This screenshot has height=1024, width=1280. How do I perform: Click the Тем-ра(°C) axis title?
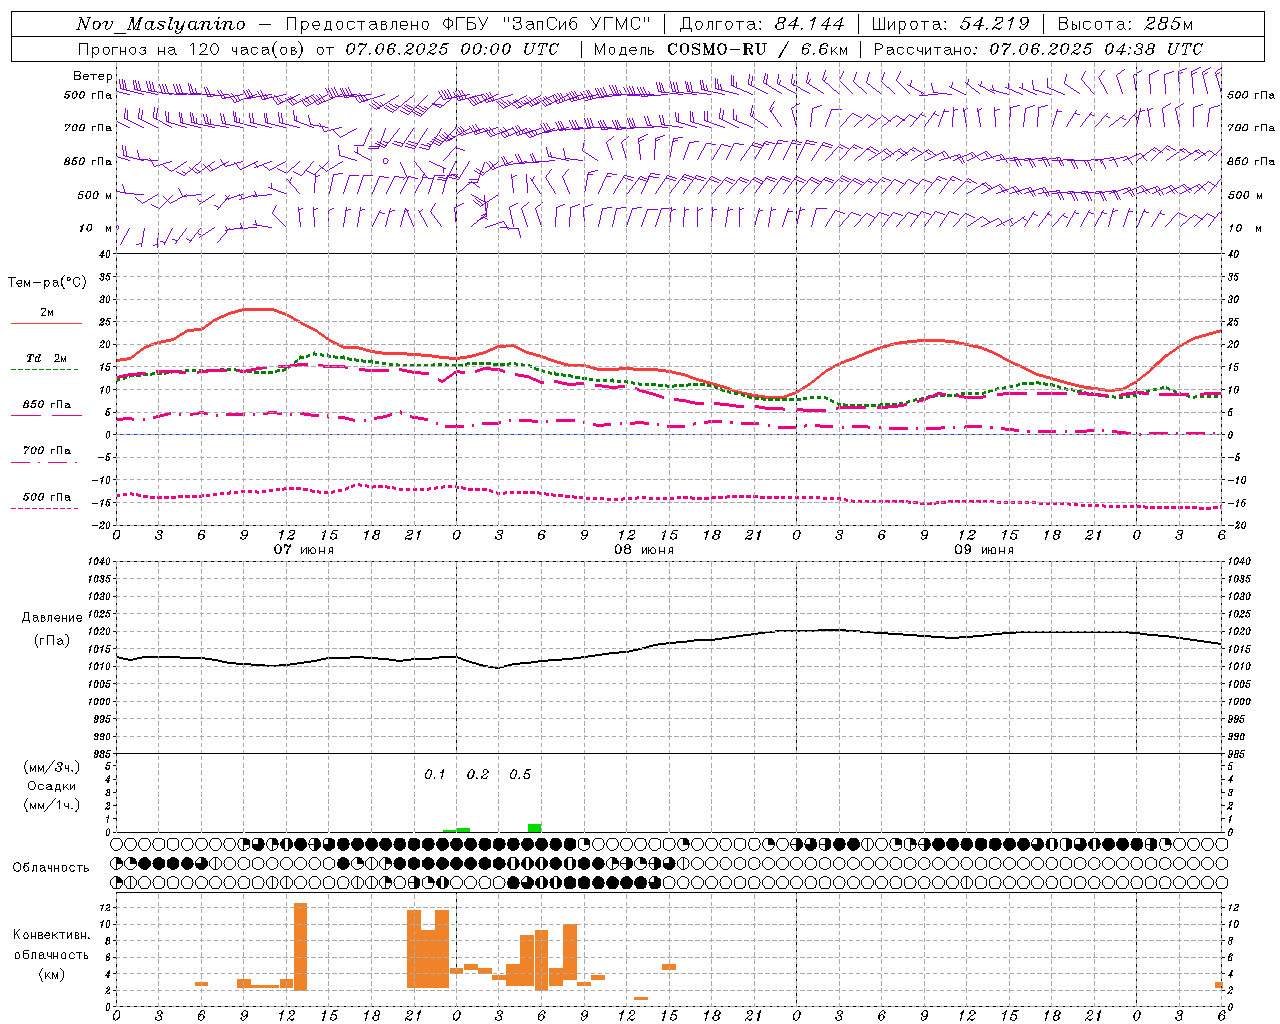coord(47,283)
